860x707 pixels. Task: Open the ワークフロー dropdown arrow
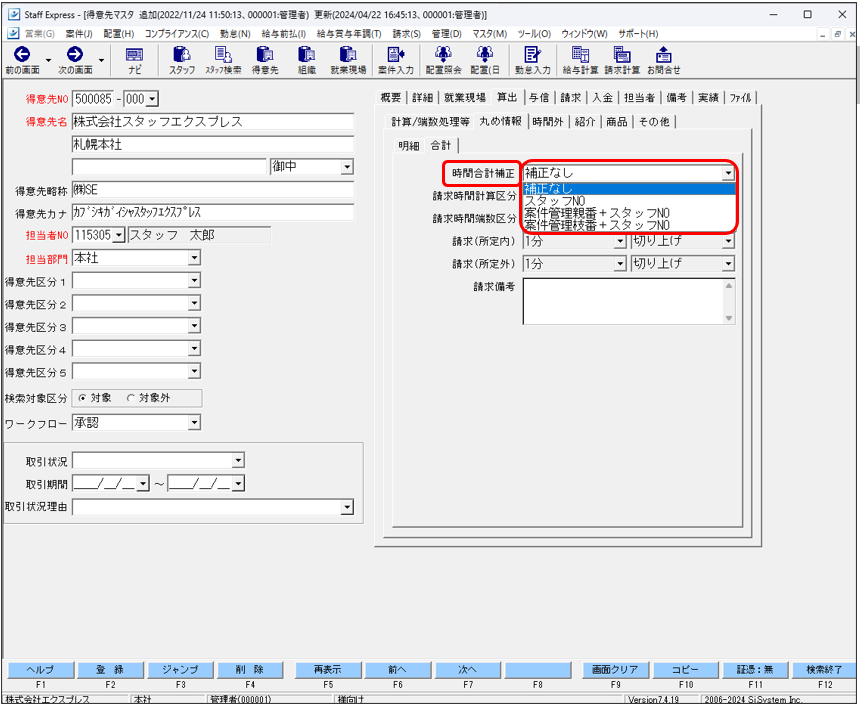click(x=194, y=423)
